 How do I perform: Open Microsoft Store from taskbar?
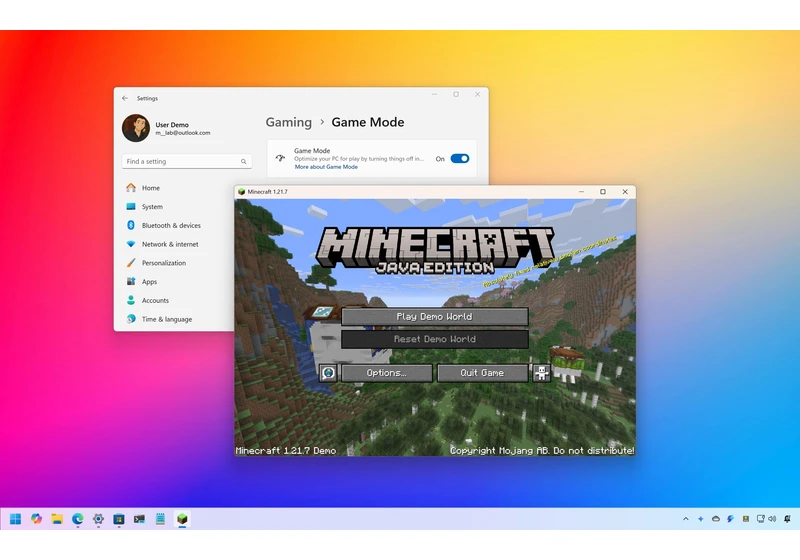click(x=119, y=519)
